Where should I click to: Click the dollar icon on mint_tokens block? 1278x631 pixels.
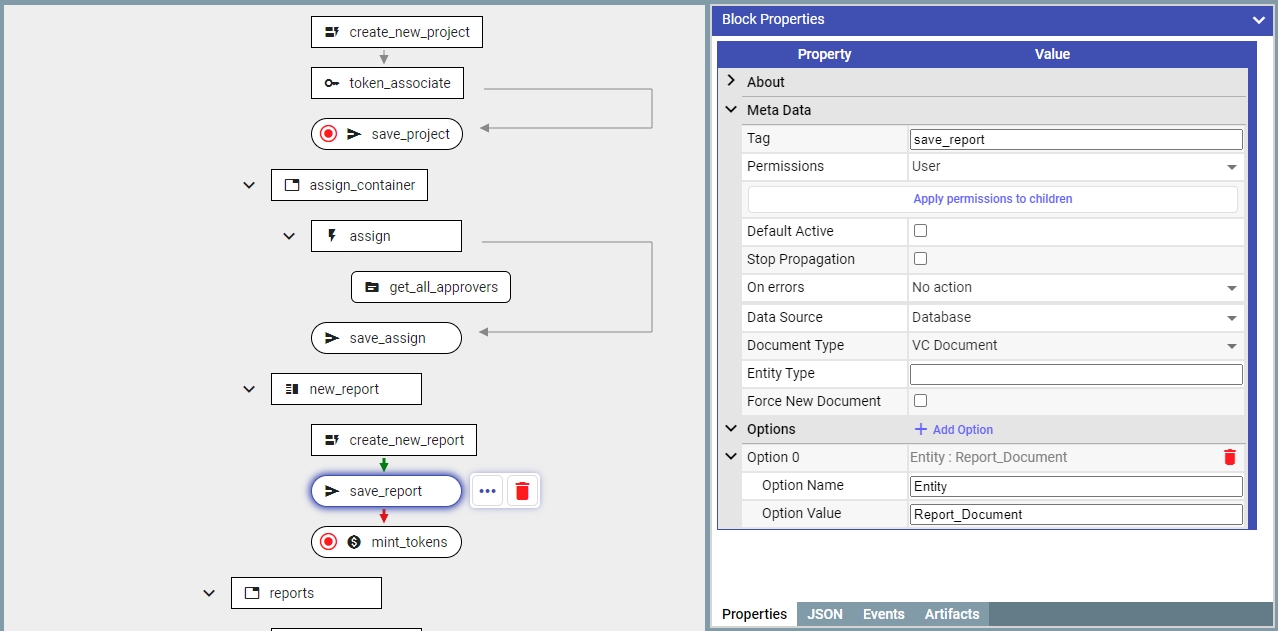click(354, 542)
